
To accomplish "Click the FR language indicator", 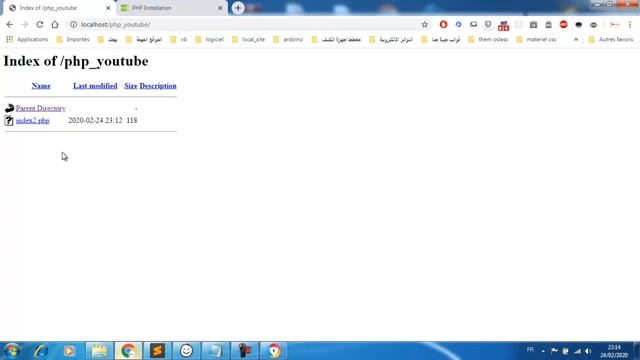I will click(530, 349).
